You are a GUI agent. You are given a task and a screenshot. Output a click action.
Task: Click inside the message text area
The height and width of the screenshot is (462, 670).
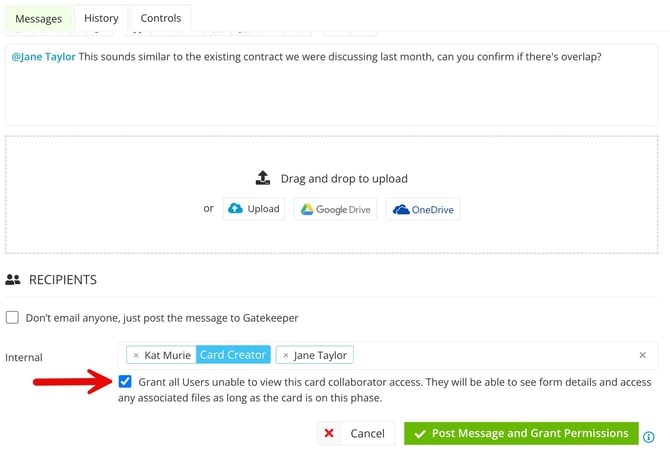point(330,95)
